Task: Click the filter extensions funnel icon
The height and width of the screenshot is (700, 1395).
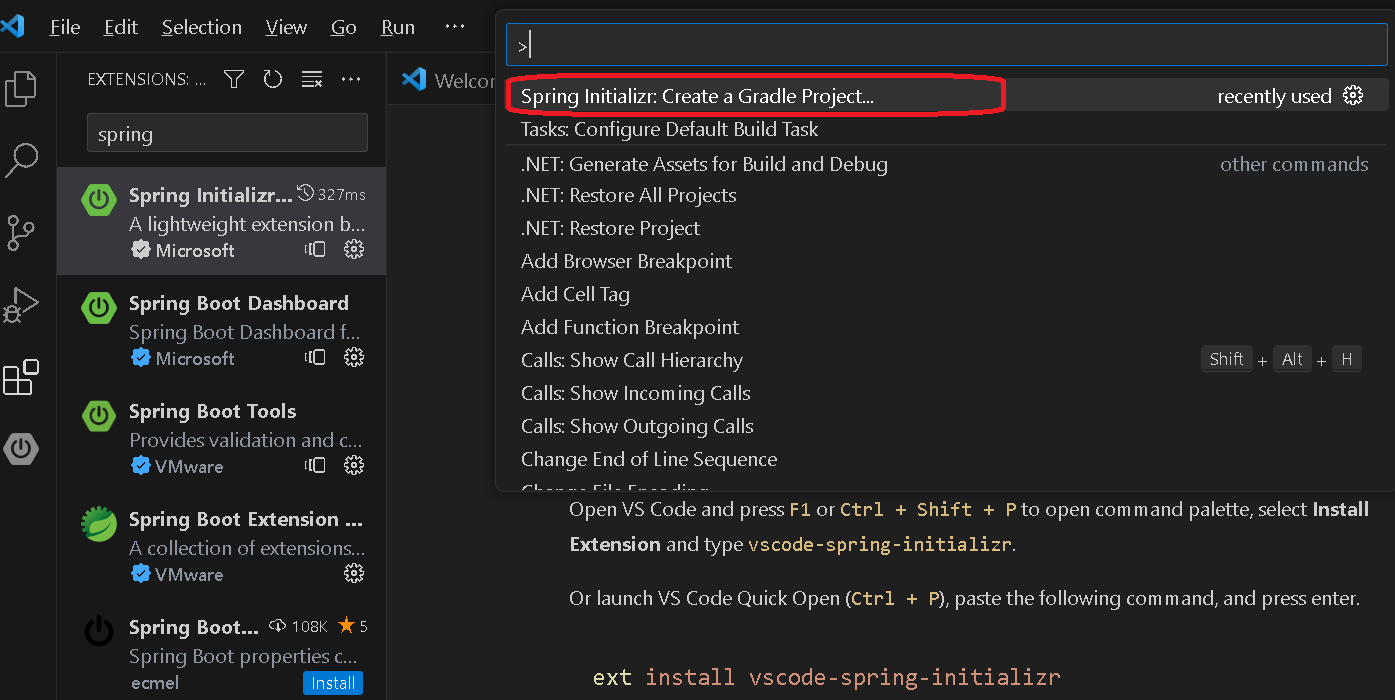Action: tap(234, 79)
